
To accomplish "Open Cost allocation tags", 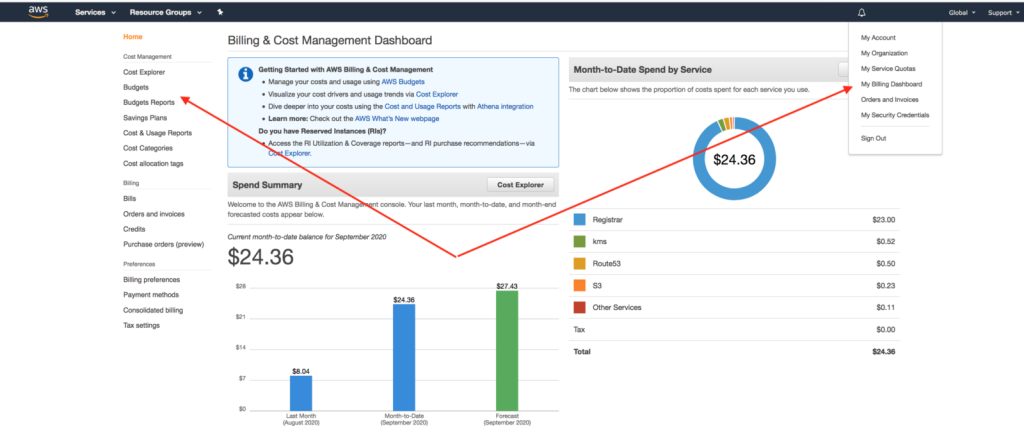I will pos(153,164).
